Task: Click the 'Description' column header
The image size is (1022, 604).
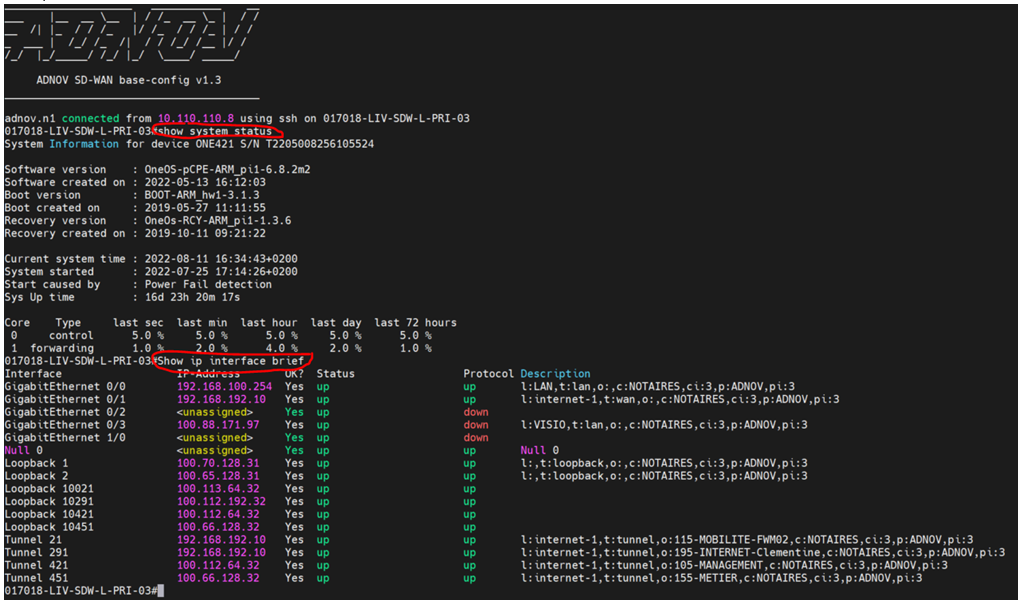Action: coord(555,374)
